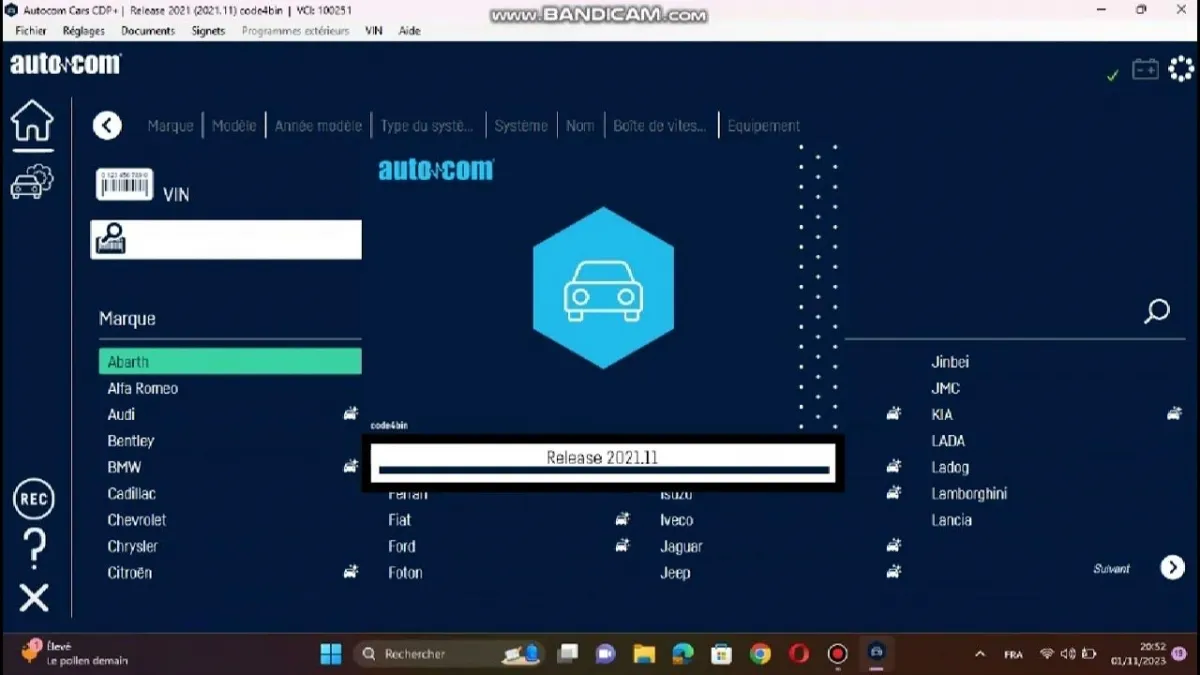Select the Système breadcrumb step

(521, 126)
